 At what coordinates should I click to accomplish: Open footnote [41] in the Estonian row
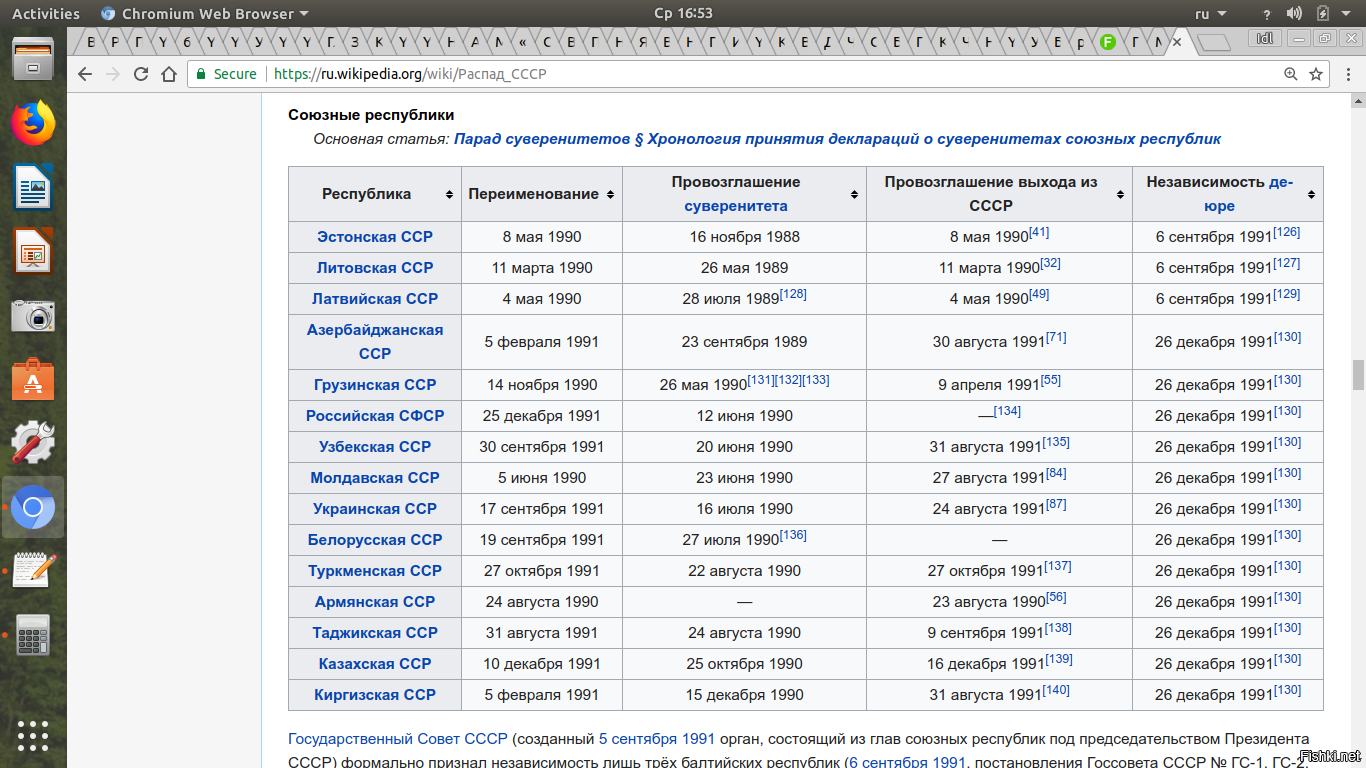(x=1039, y=232)
